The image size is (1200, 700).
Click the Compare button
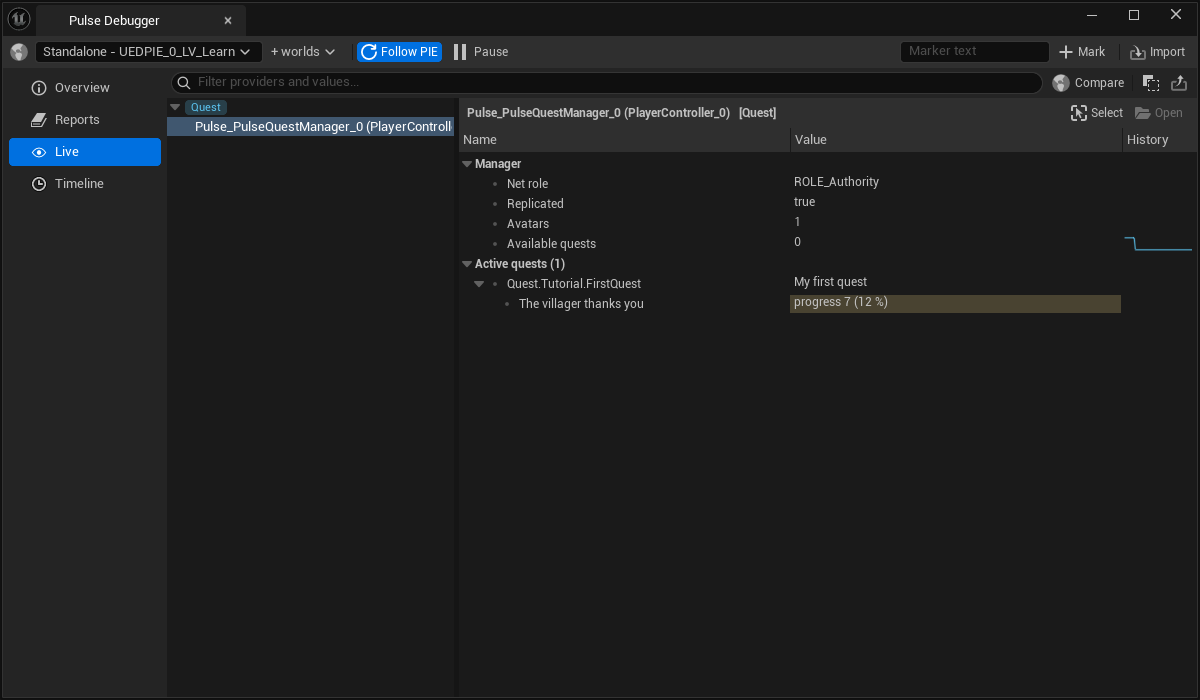1089,83
